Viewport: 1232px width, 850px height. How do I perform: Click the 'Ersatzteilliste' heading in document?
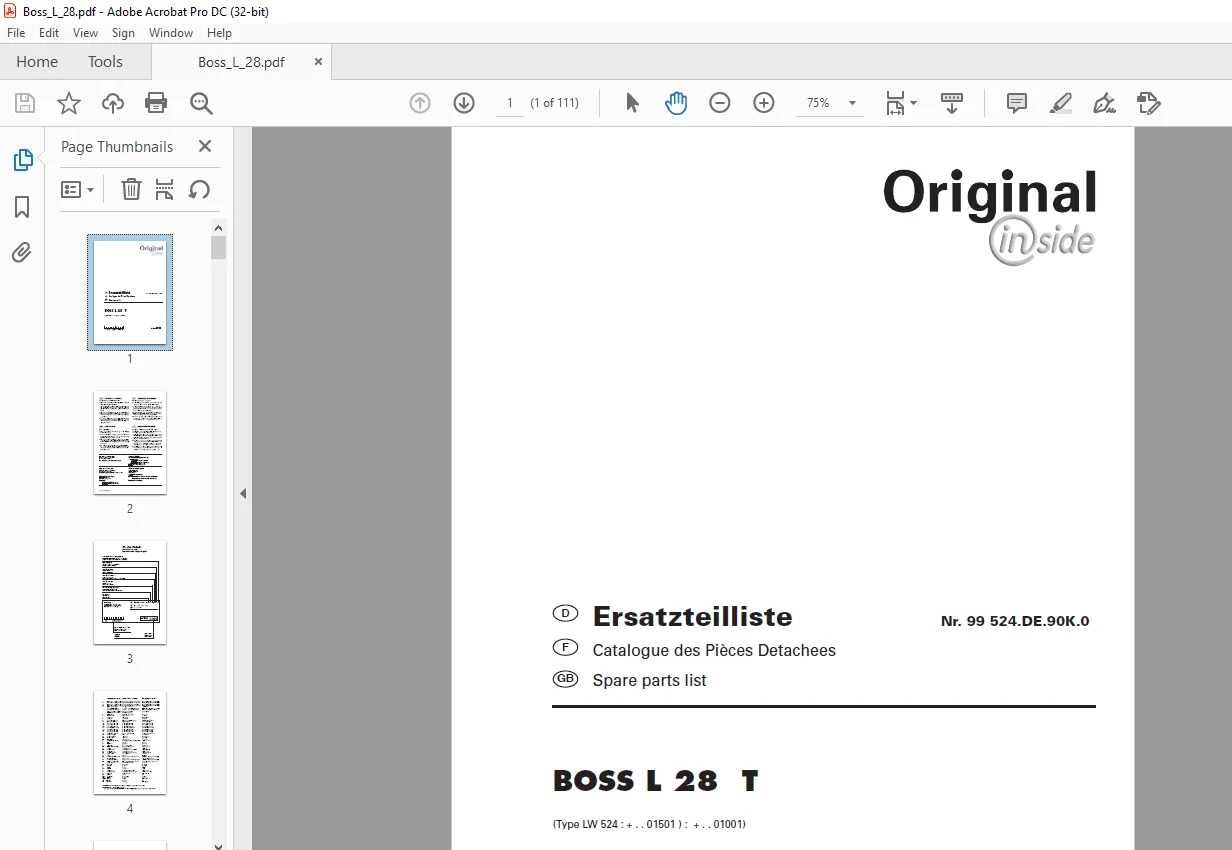692,616
